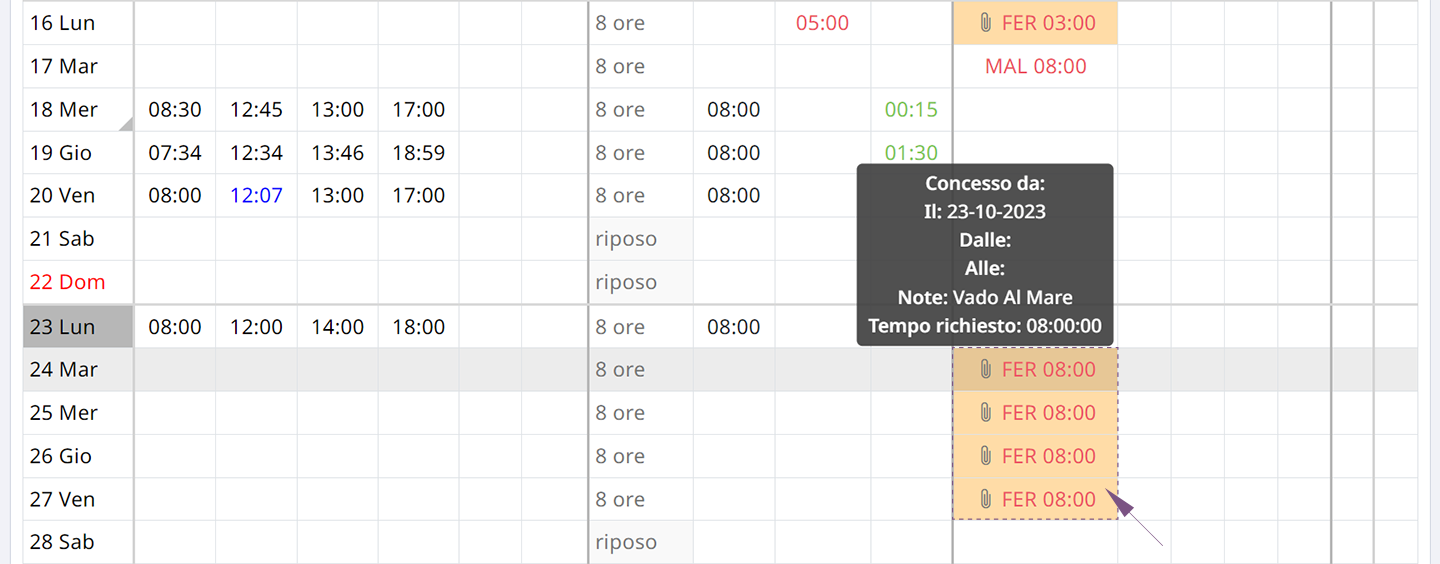
Task: Select the highlighted 23 Lun day cell
Action: pyautogui.click(x=78, y=327)
